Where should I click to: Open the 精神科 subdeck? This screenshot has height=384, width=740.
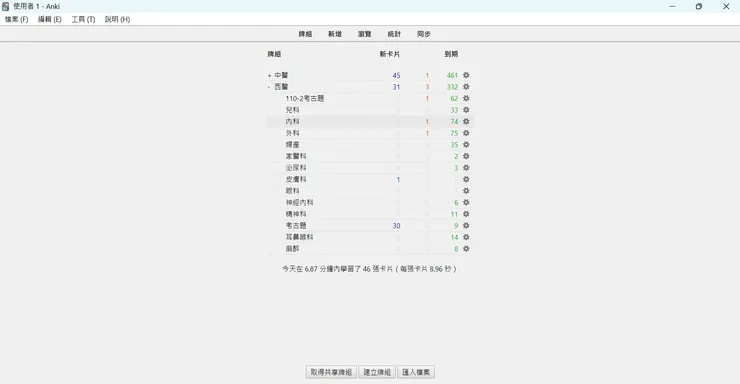pos(296,214)
